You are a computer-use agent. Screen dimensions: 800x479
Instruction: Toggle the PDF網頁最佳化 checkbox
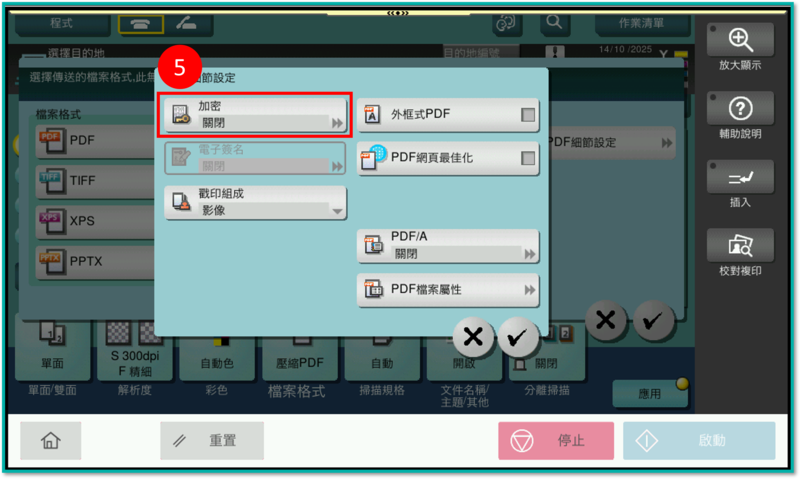point(528,158)
